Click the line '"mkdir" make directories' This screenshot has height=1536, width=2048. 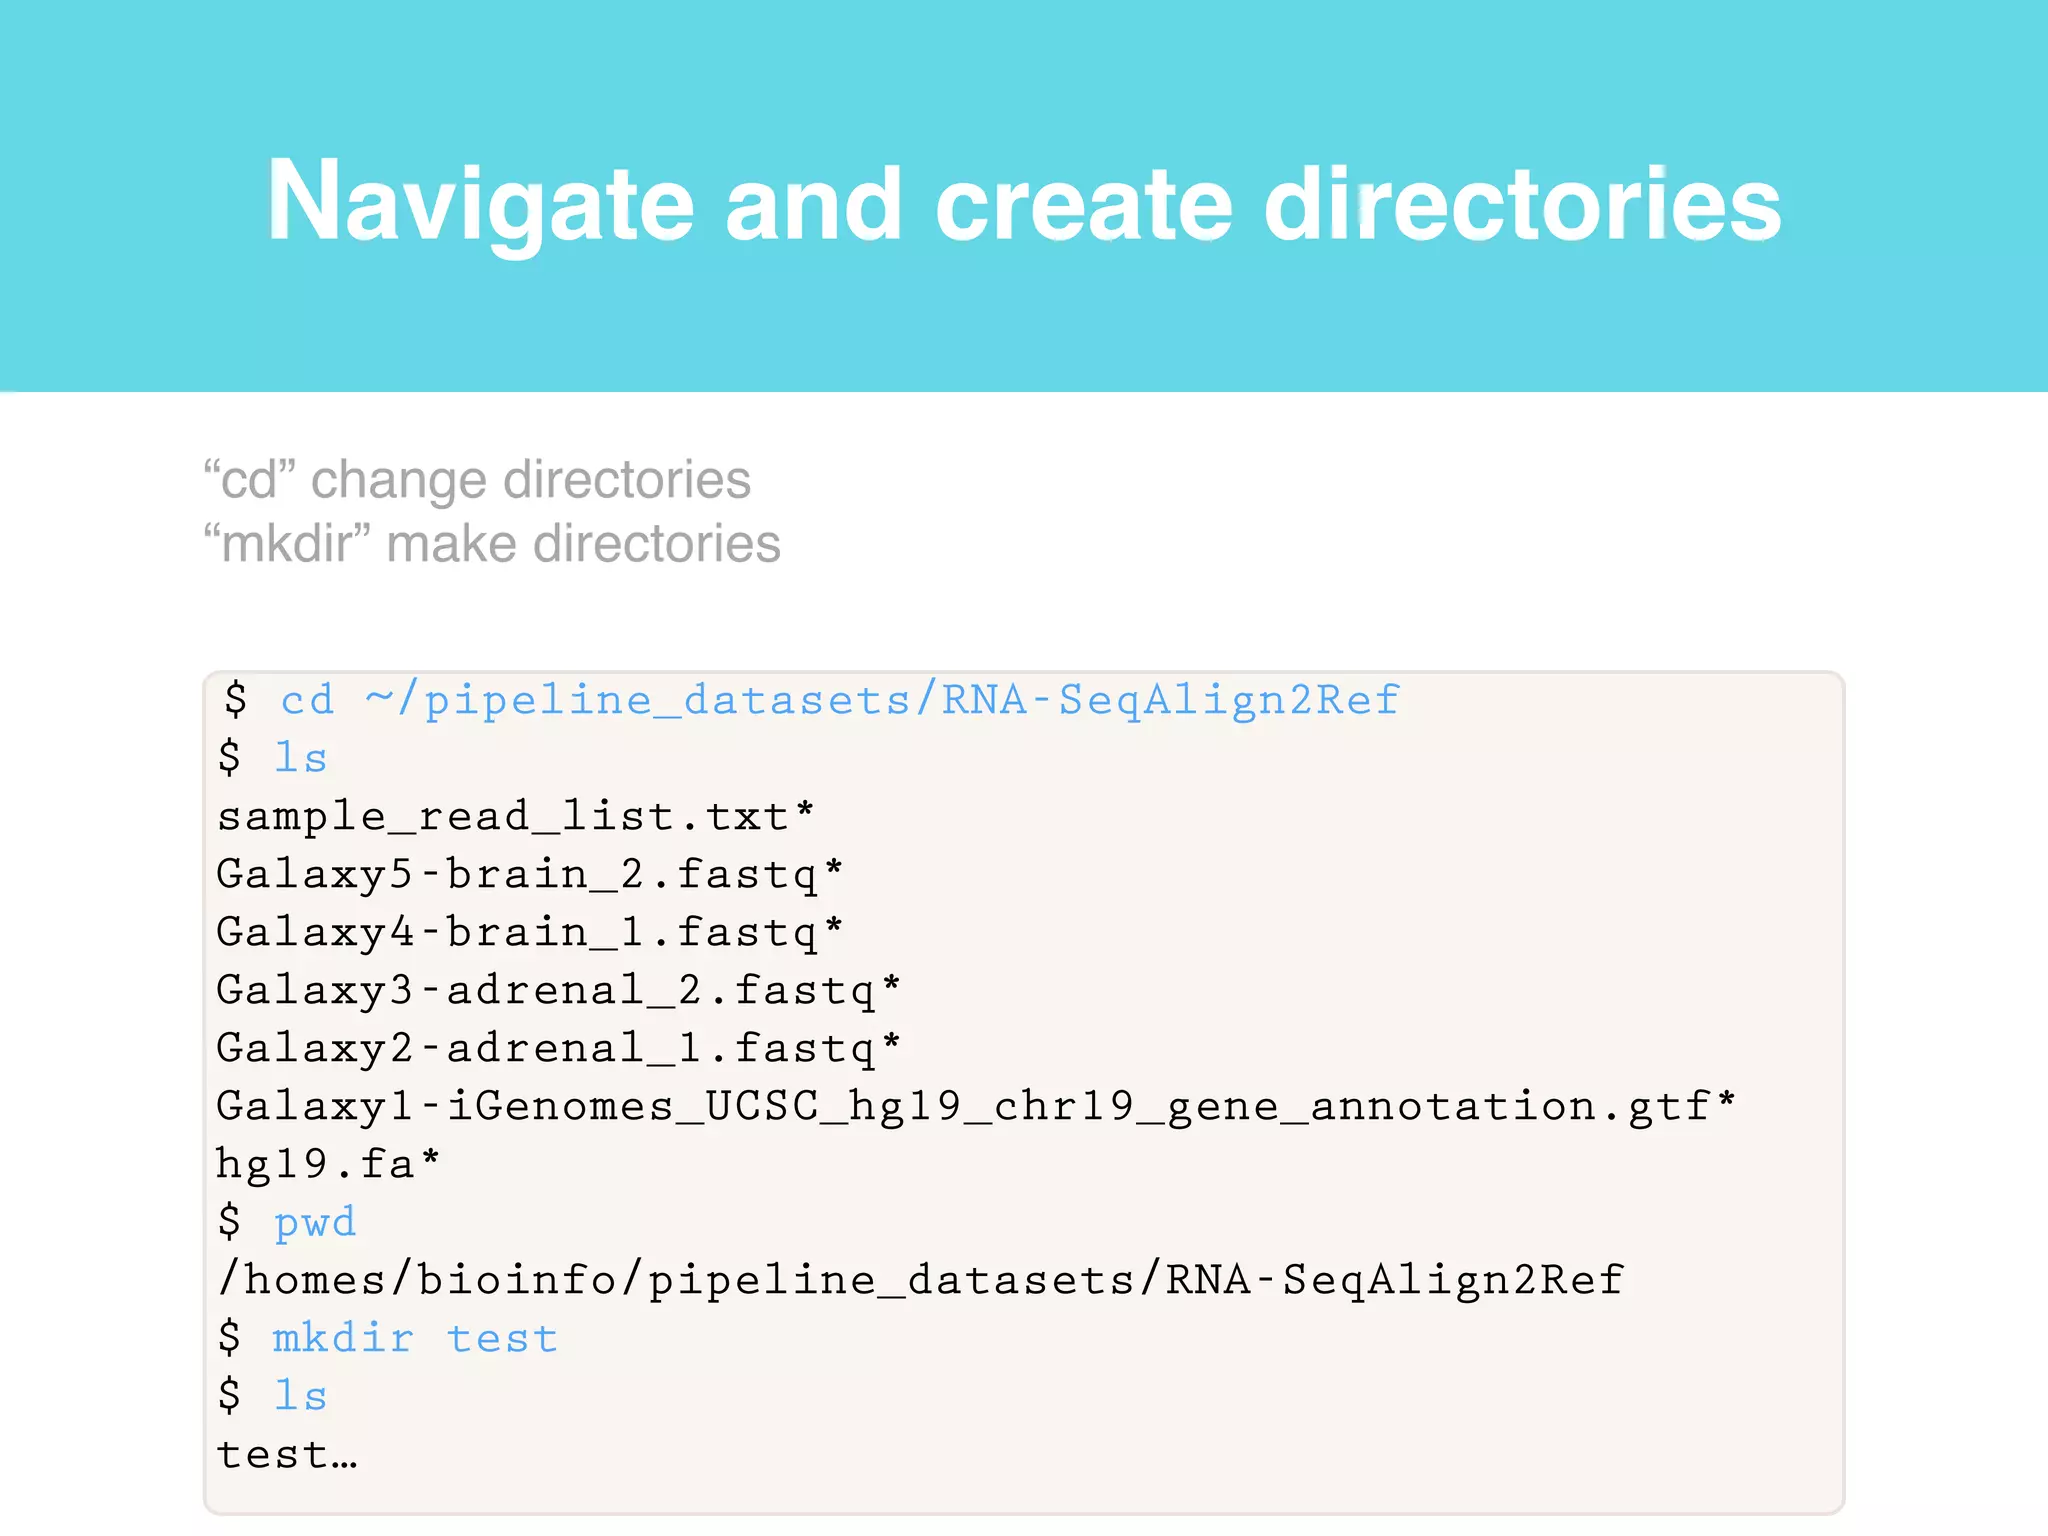492,544
